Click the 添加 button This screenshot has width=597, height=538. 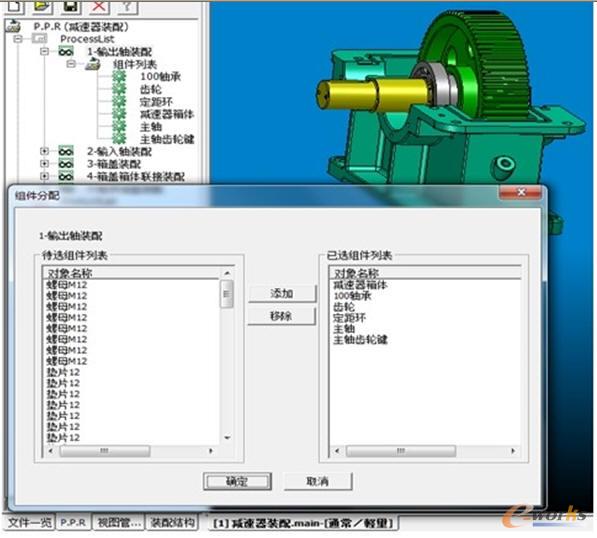282,294
